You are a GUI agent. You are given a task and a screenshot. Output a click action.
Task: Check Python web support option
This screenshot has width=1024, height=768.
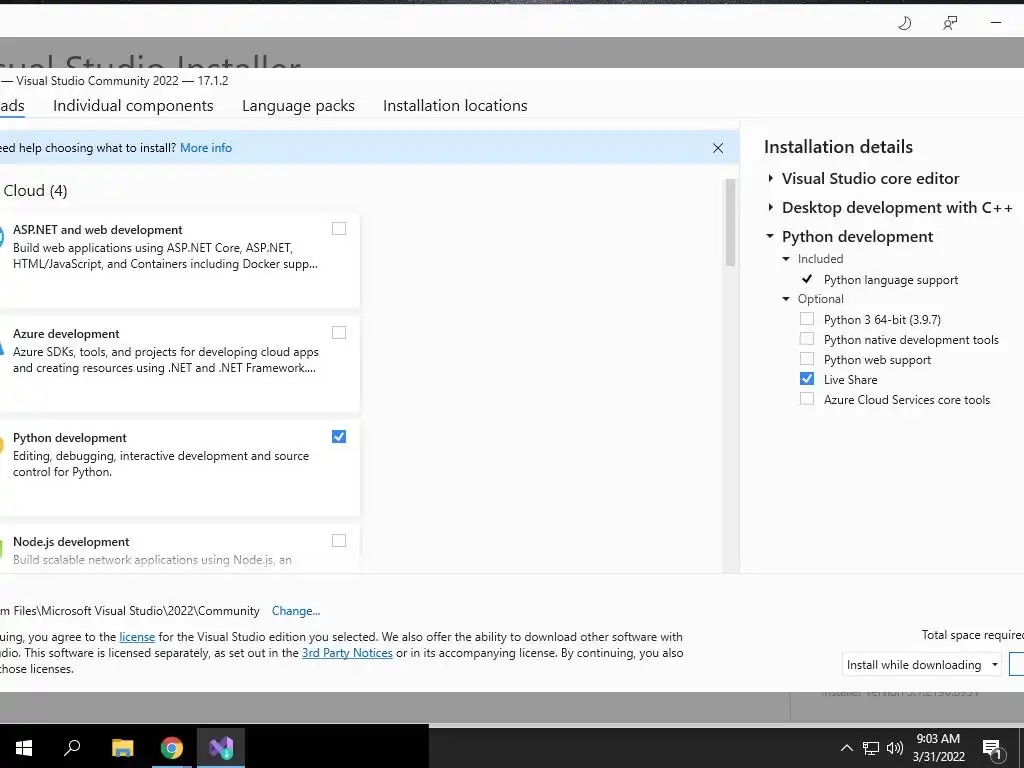(807, 359)
